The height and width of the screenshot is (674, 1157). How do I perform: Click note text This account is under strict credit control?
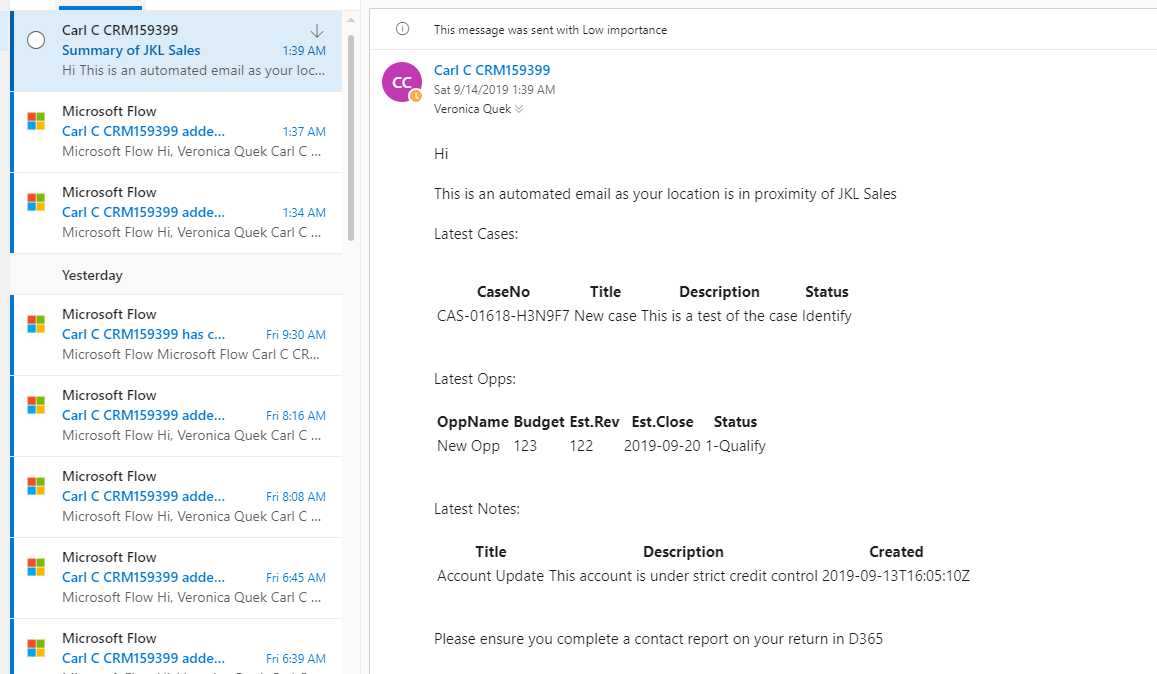tap(683, 576)
